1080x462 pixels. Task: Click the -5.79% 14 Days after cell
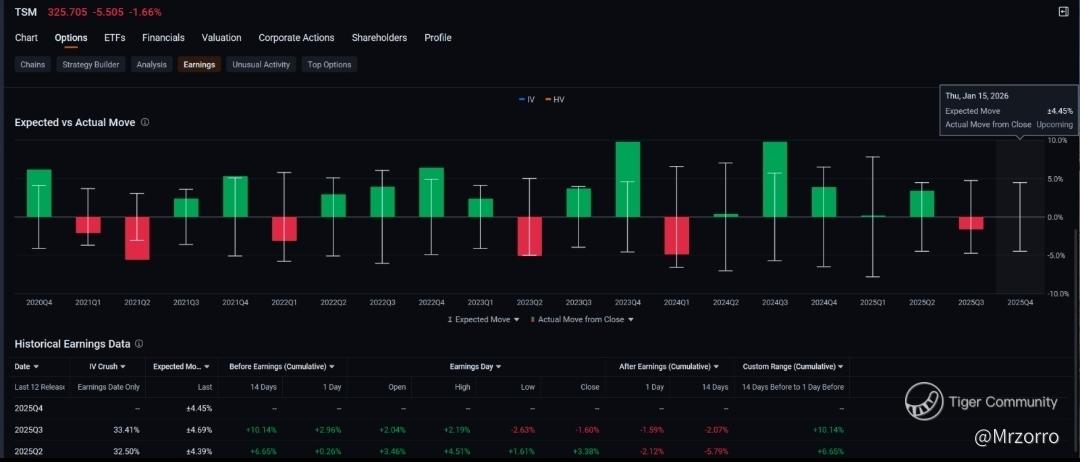716,451
